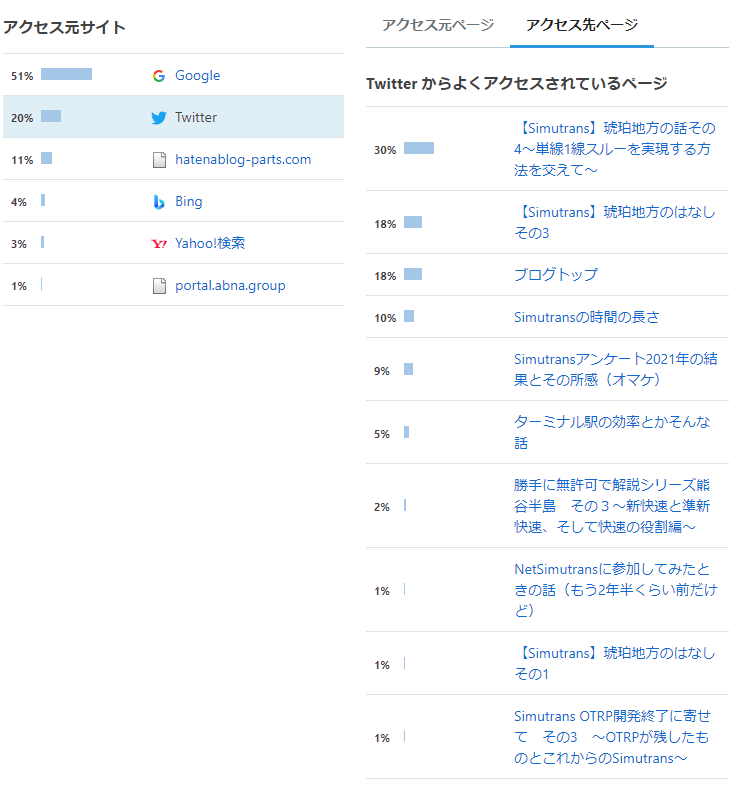Click the 5% value beside ターミナル駅
Image resolution: width=748 pixels, height=790 pixels.
click(382, 434)
